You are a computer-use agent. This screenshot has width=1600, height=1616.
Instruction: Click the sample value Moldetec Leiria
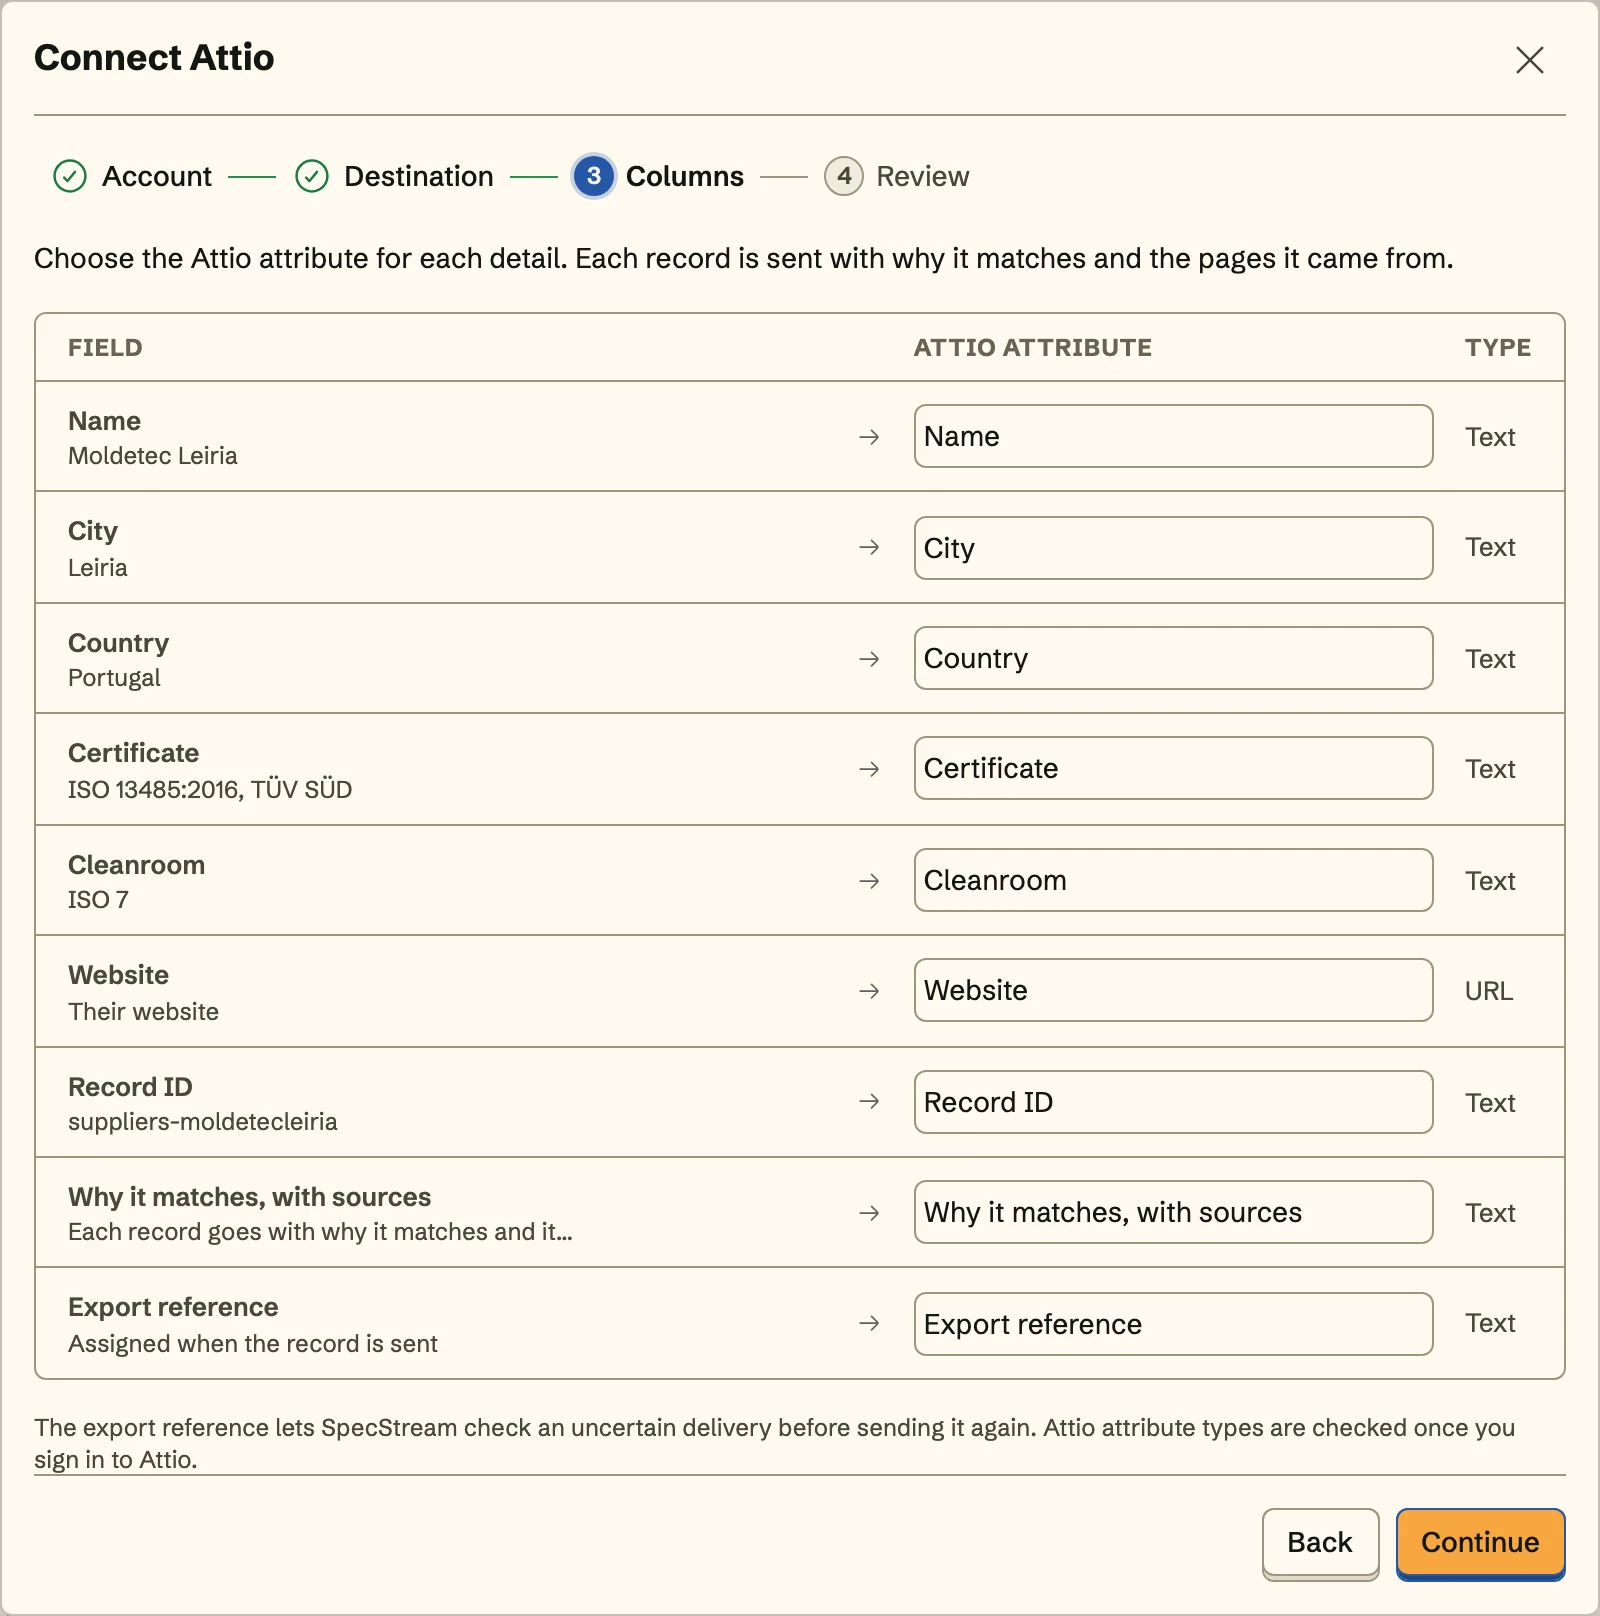point(153,456)
